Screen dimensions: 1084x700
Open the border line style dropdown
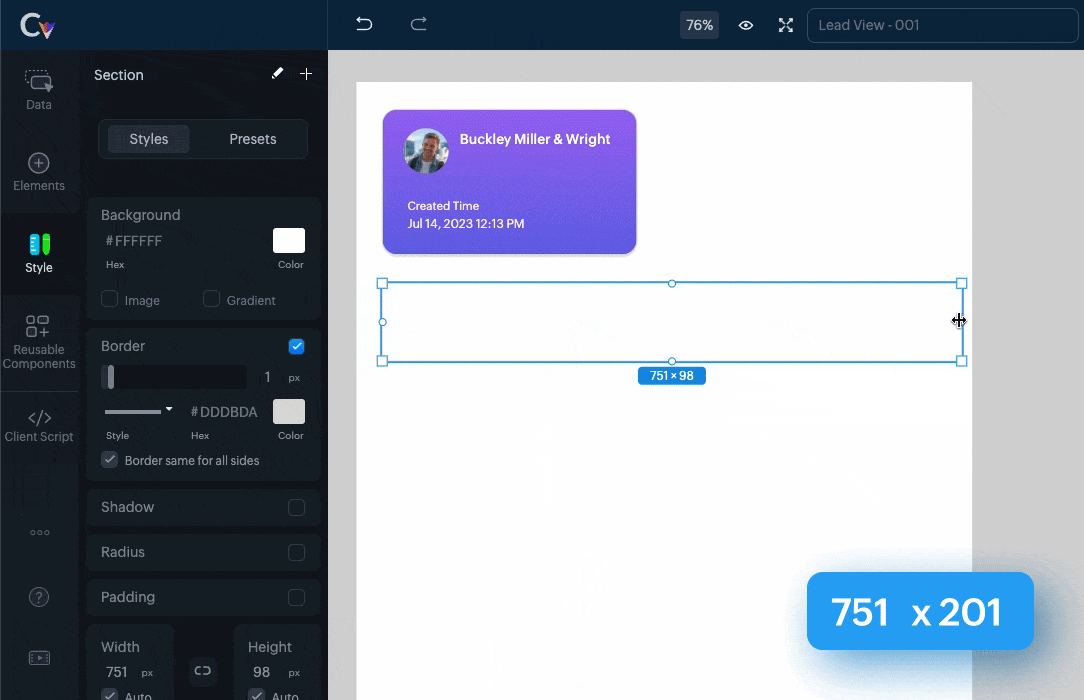tap(139, 411)
